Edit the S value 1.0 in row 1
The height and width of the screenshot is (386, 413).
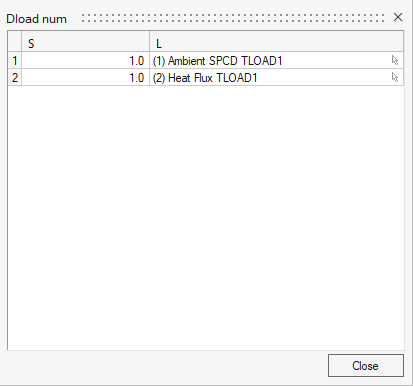coord(85,60)
